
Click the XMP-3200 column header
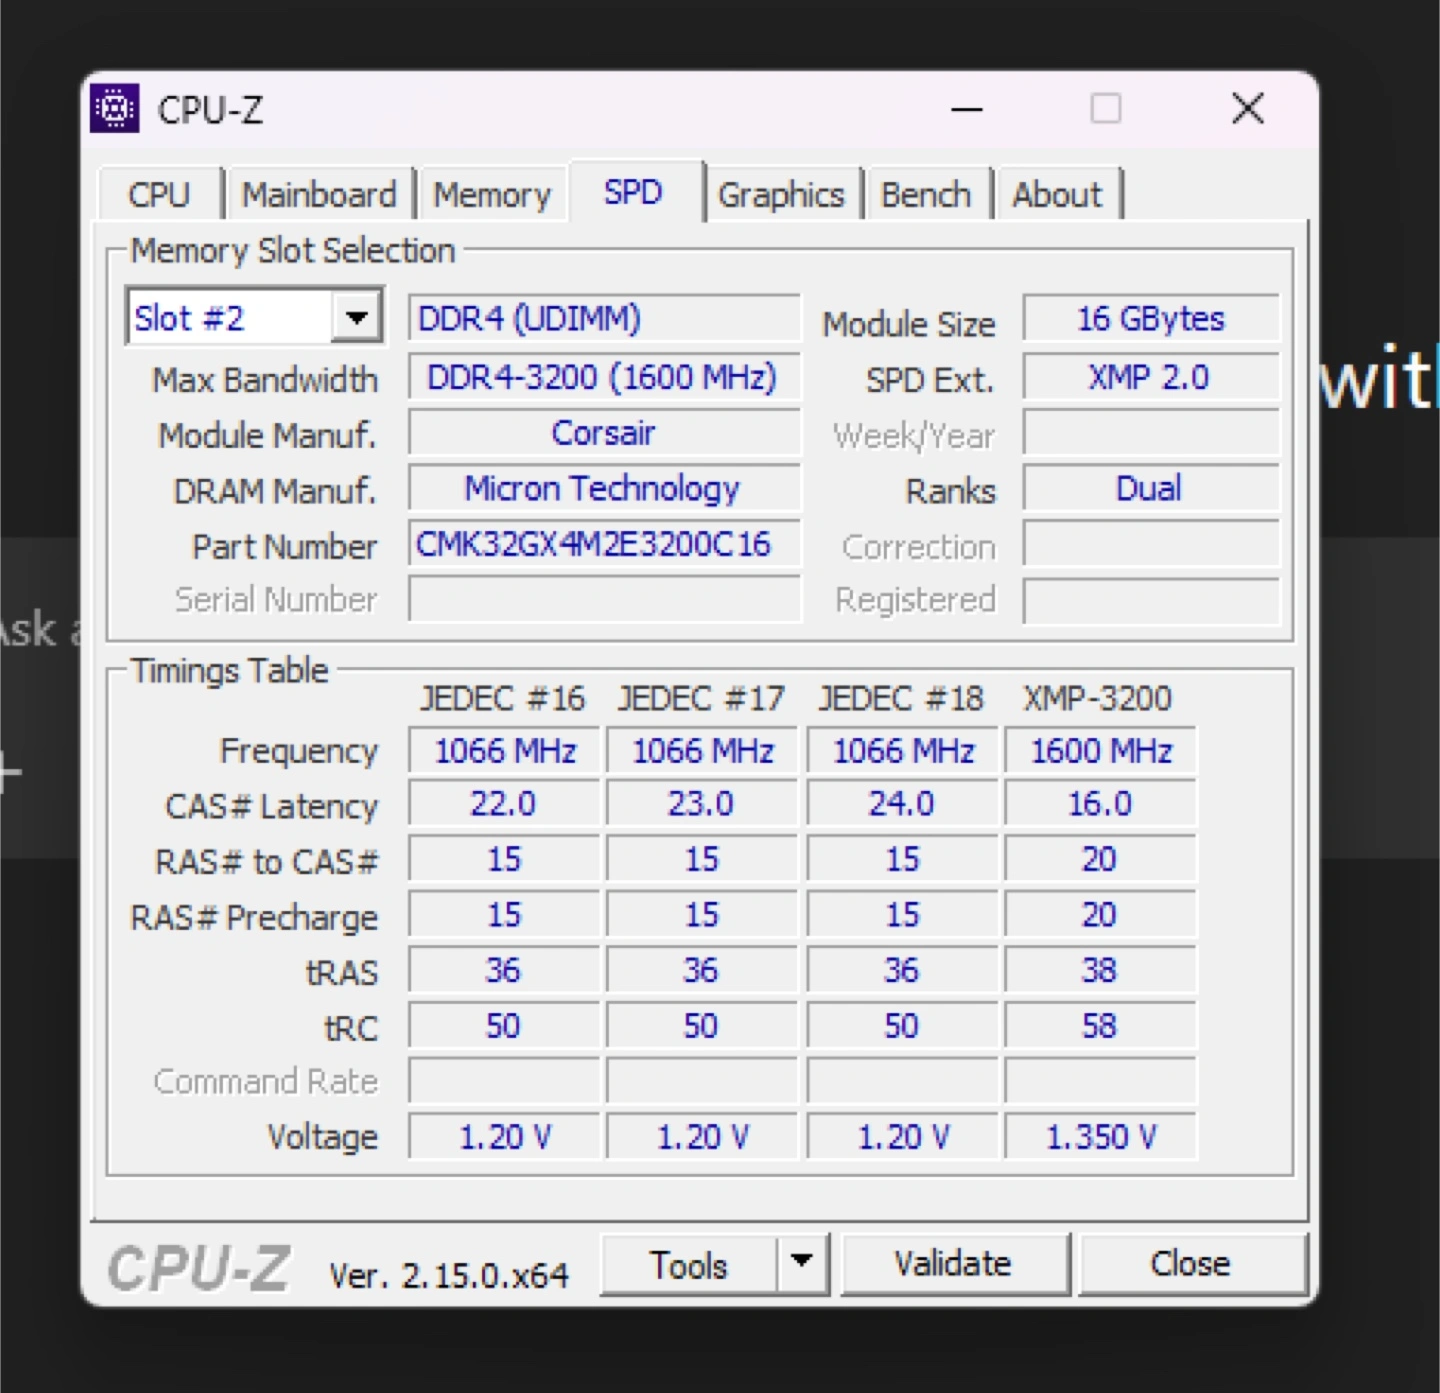coord(1097,698)
